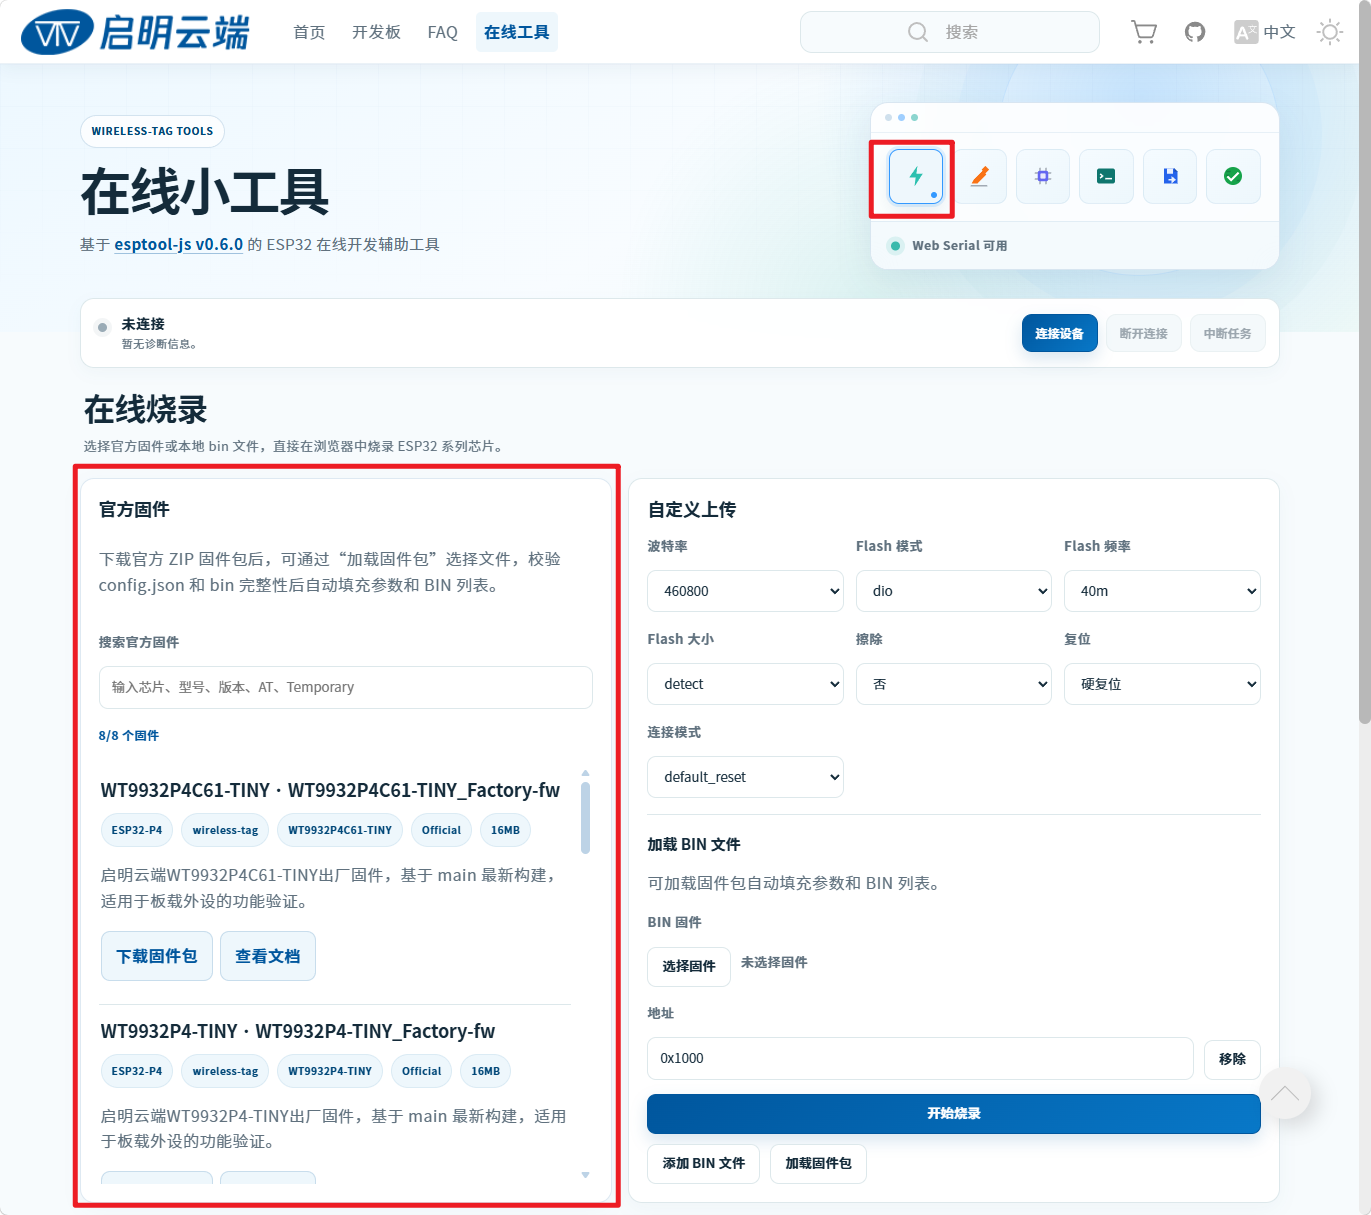Open the 擦除 dropdown showing 否
Screen dimensions: 1371x1215
[x=954, y=684]
